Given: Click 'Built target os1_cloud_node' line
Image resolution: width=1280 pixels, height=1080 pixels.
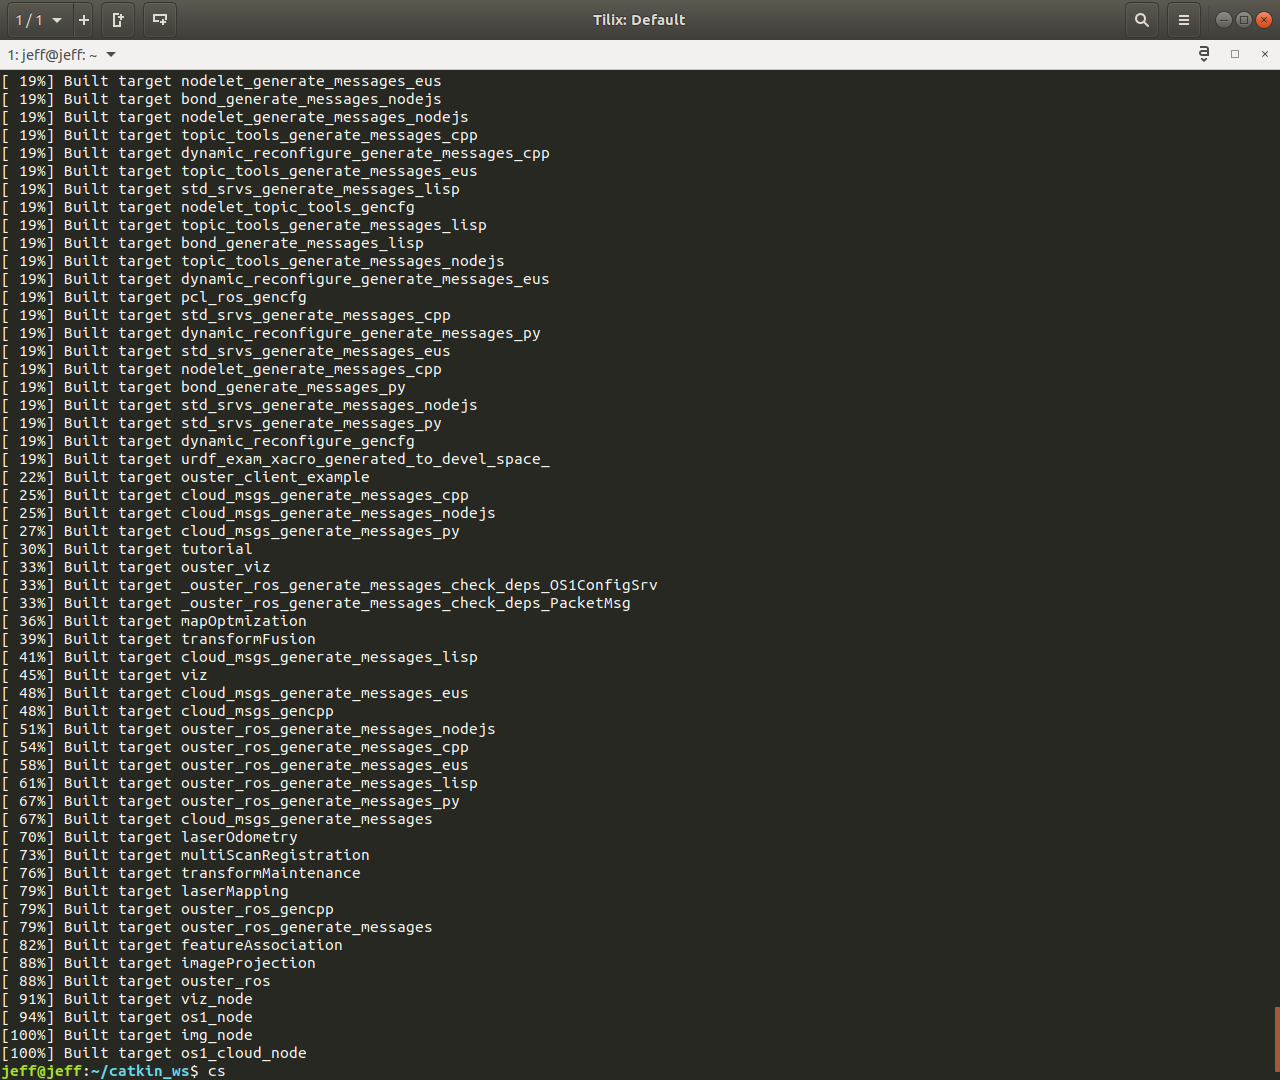Looking at the screenshot, I should [x=154, y=1053].
